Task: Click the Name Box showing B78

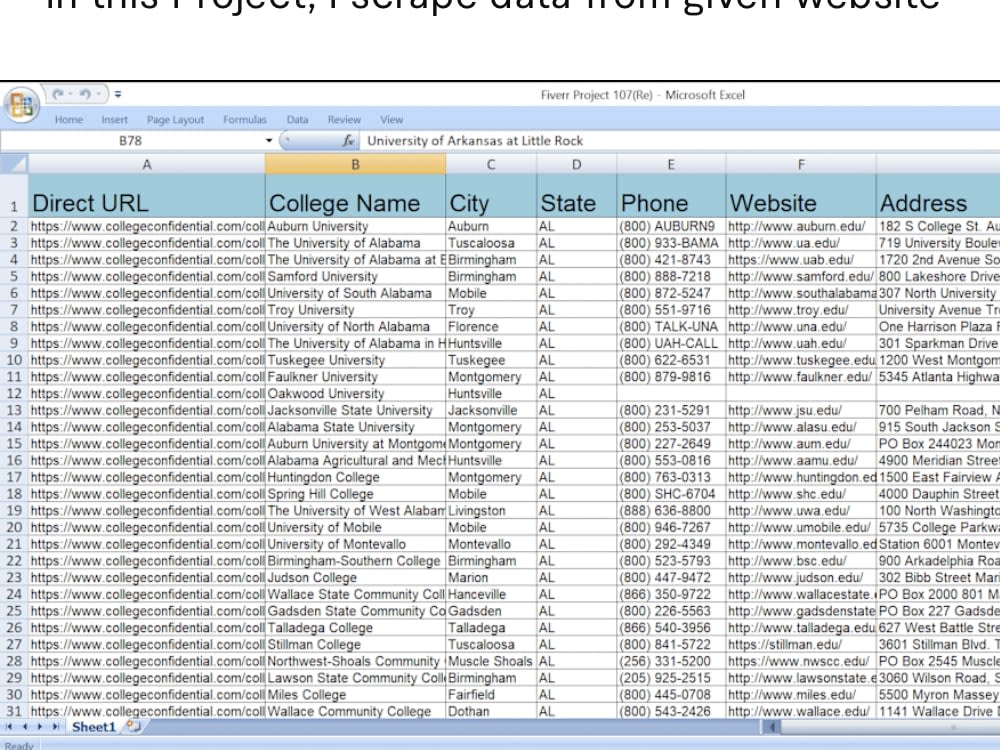Action: tap(131, 140)
